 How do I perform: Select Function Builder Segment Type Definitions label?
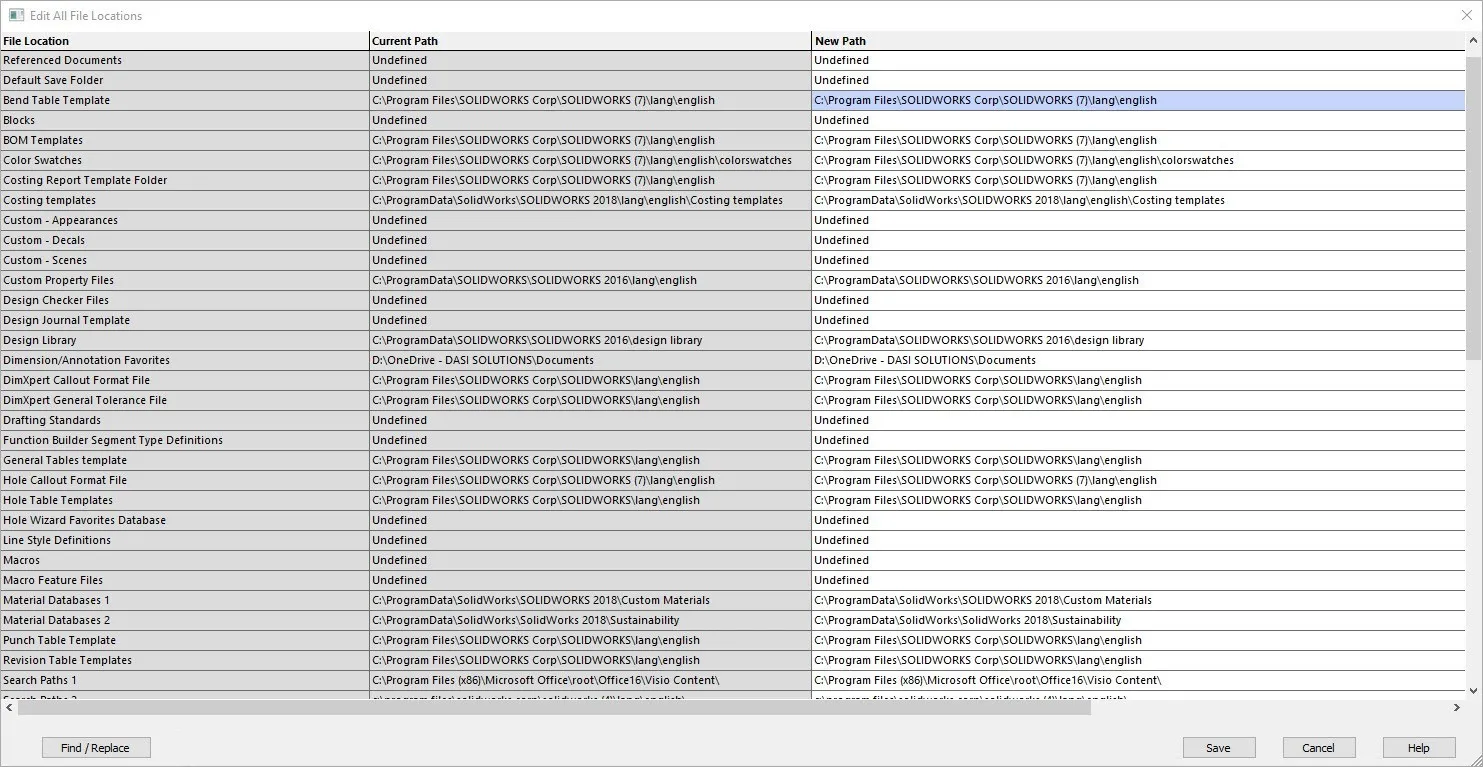tap(185, 440)
